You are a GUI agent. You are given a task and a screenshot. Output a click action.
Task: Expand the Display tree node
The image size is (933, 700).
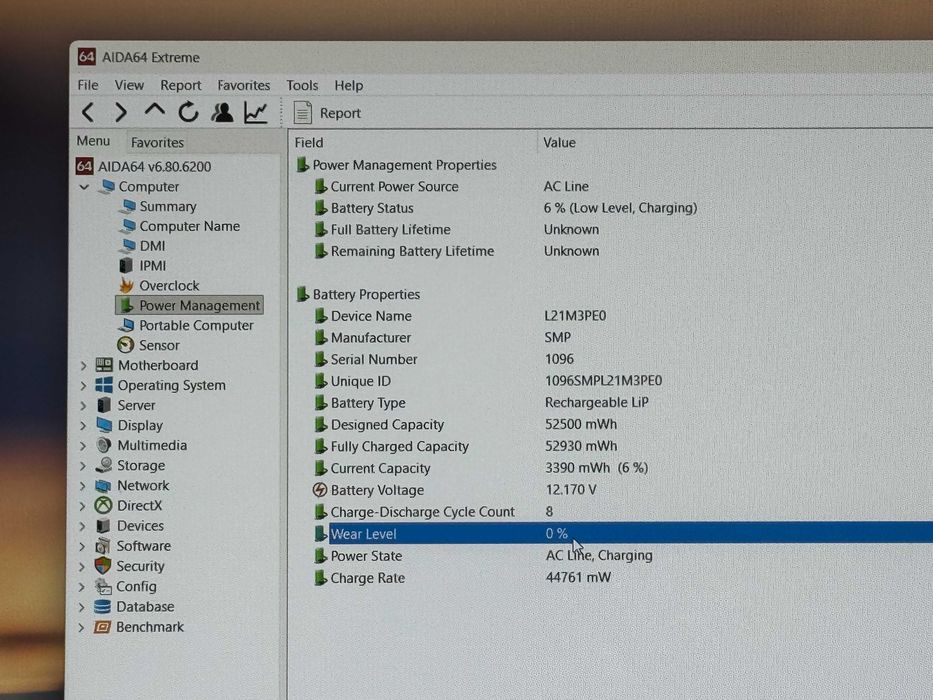click(84, 426)
